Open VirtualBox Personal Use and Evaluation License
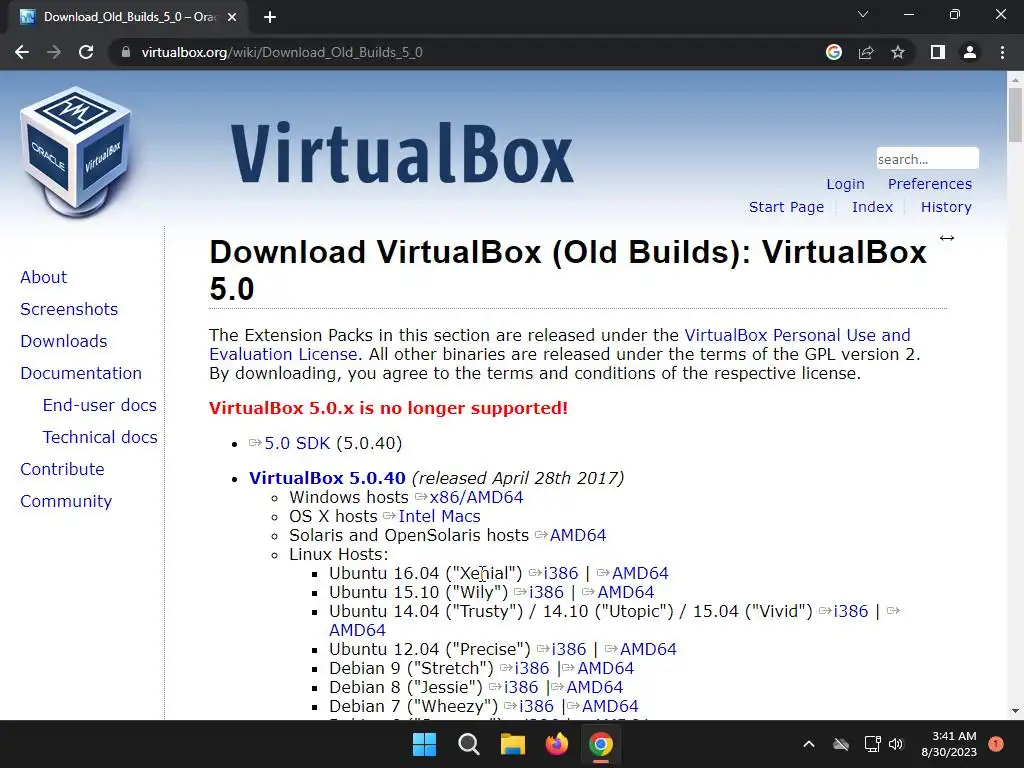Viewport: 1024px width, 768px height. [x=797, y=335]
